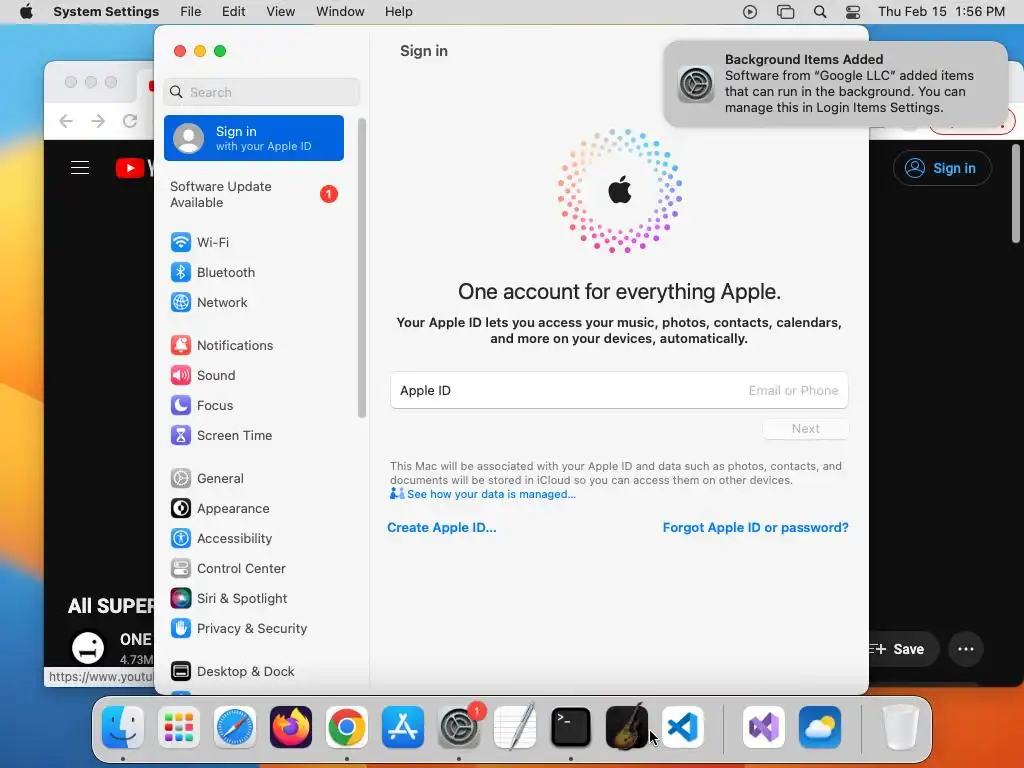Image resolution: width=1024 pixels, height=768 pixels.
Task: Open App Store from the Dock
Action: click(403, 727)
